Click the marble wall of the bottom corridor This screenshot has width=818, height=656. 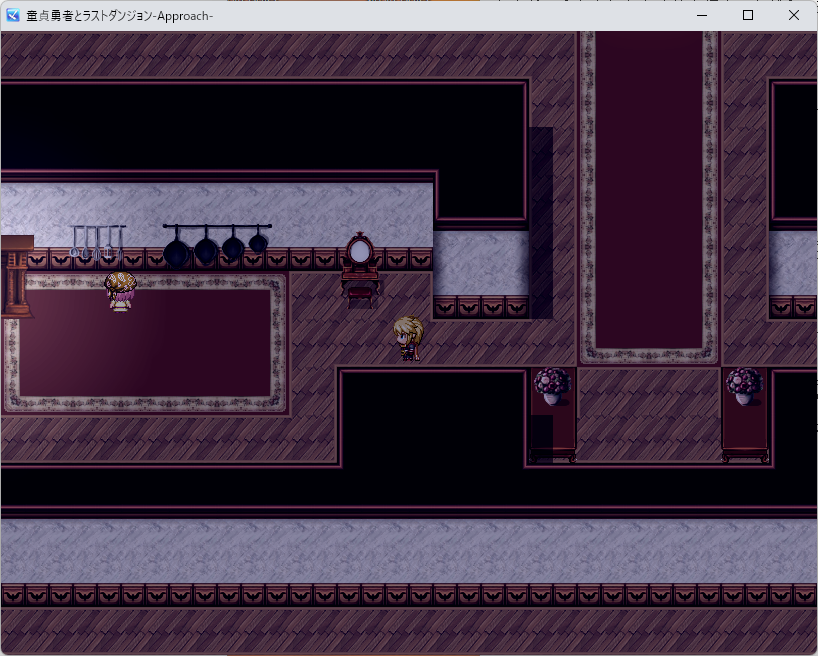coord(400,550)
